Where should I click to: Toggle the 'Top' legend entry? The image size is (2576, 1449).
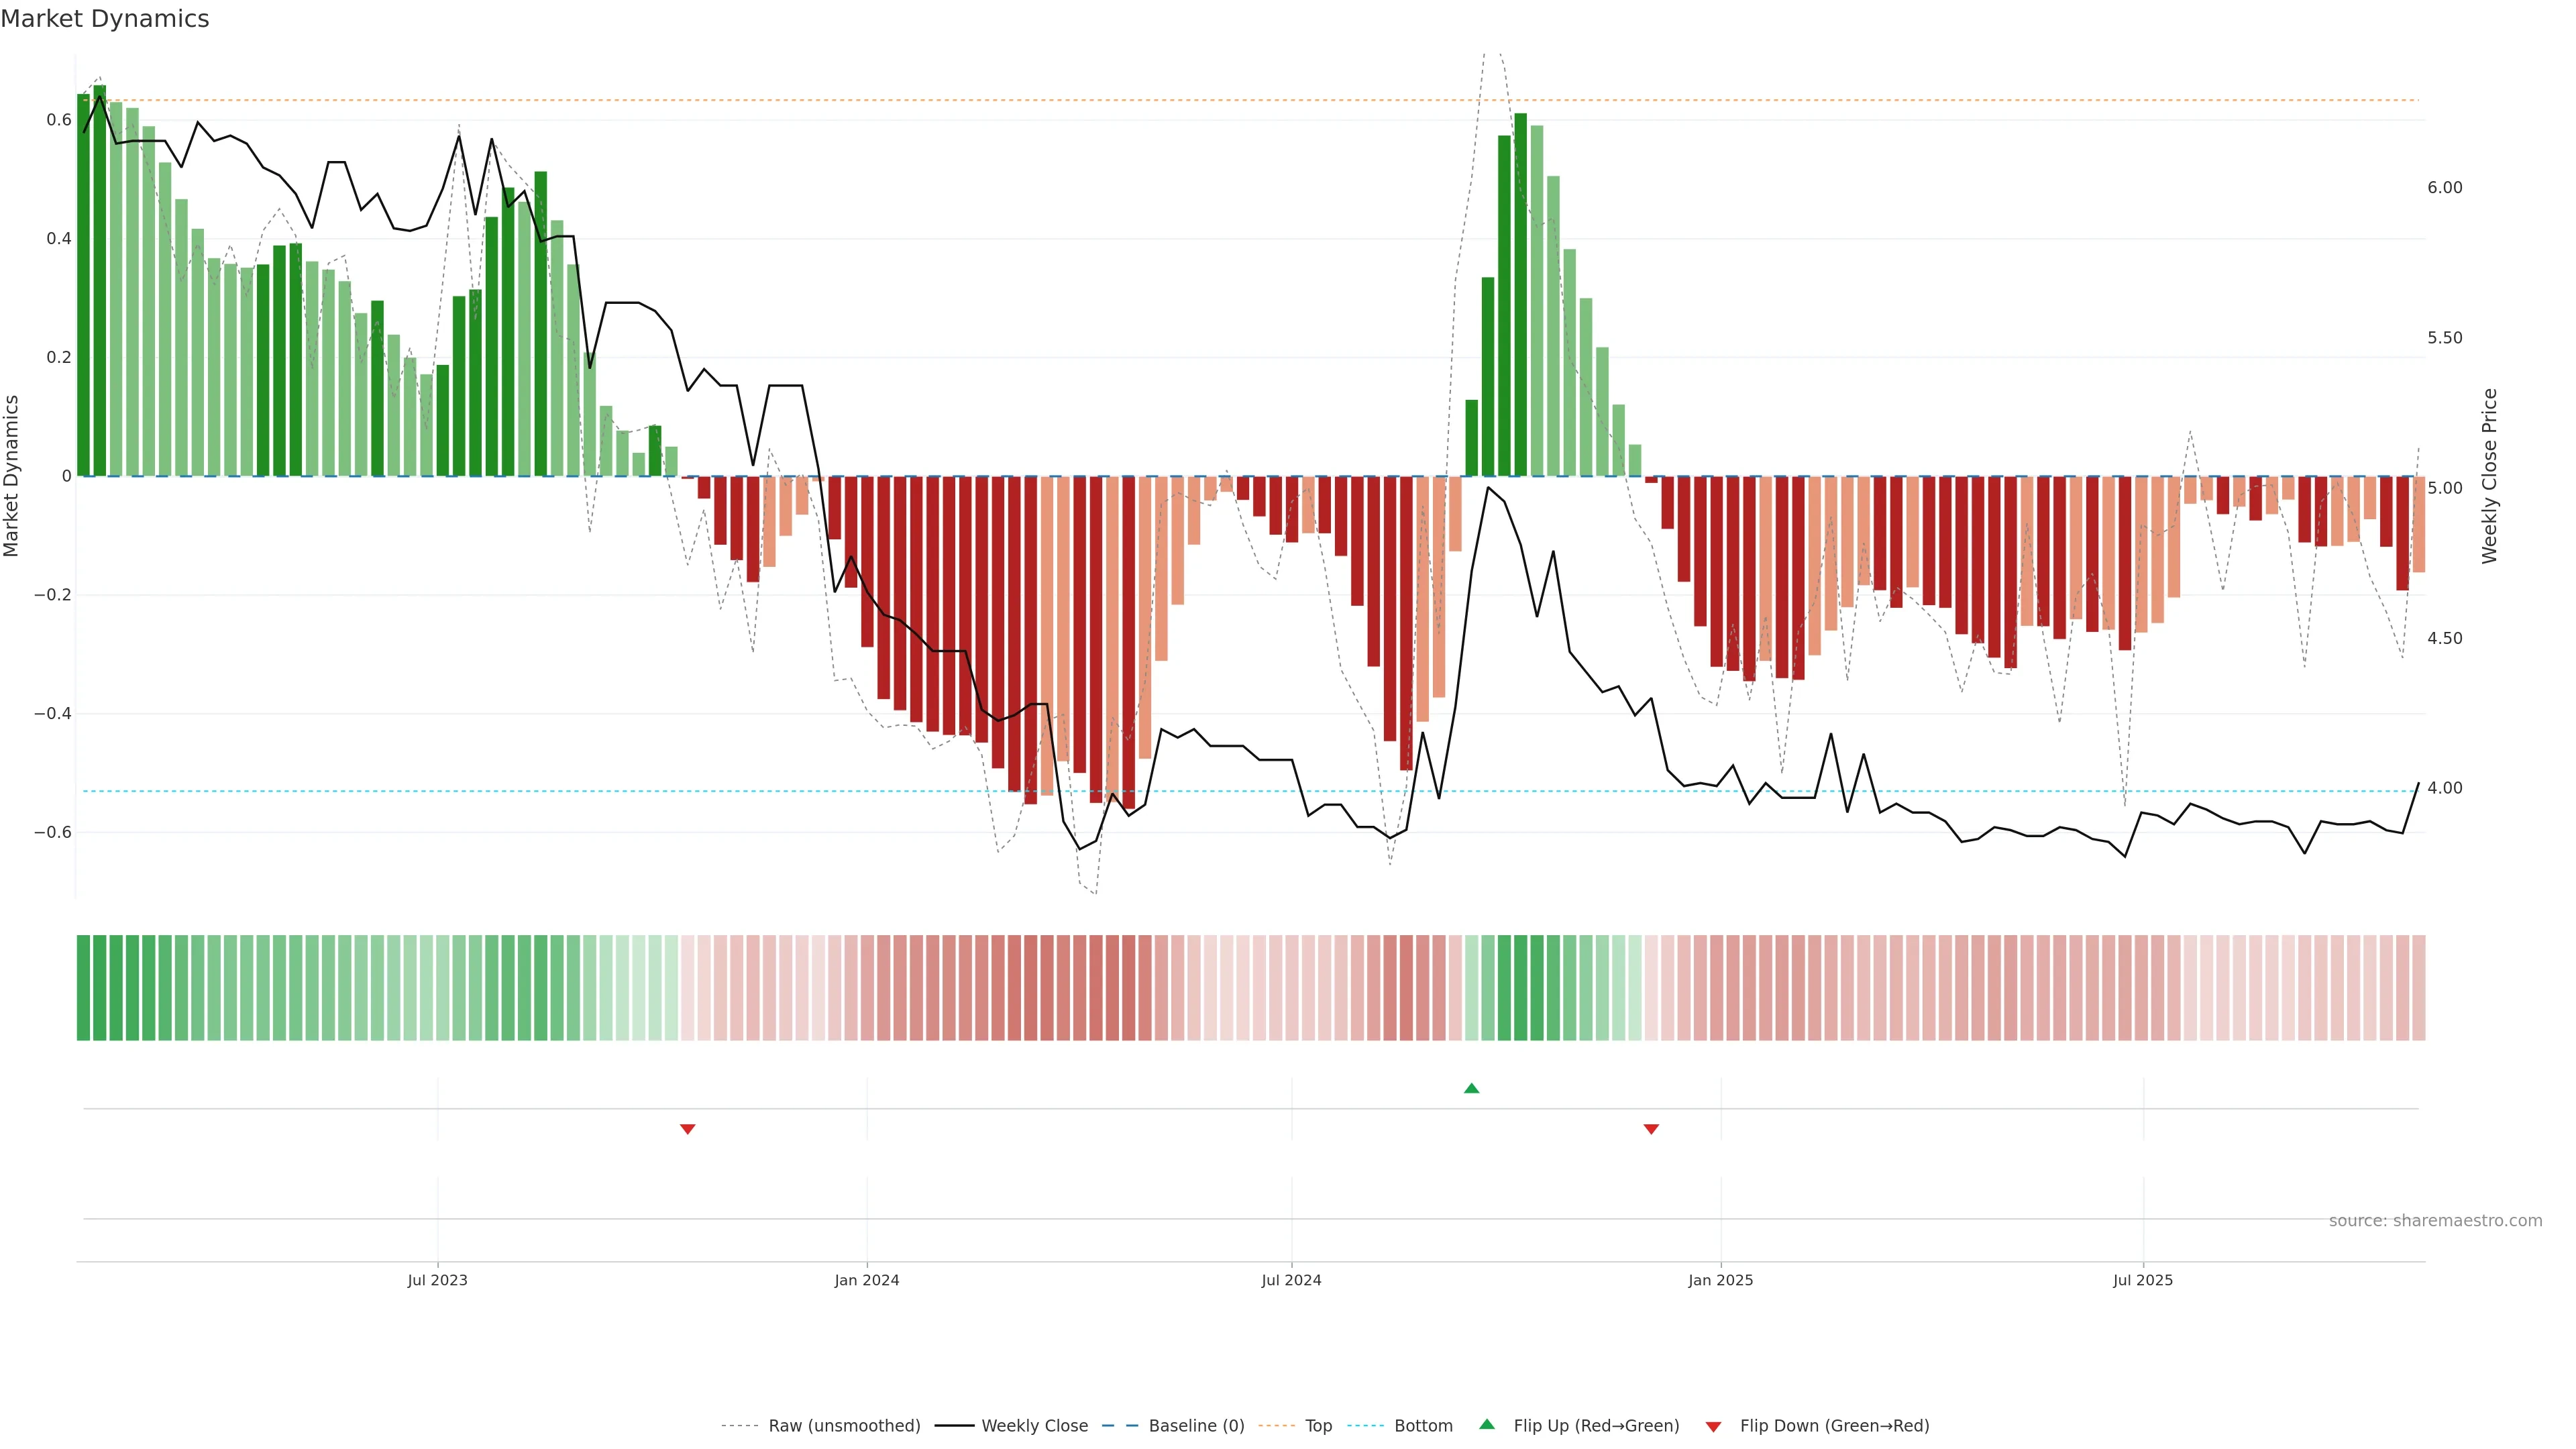click(x=1318, y=1426)
